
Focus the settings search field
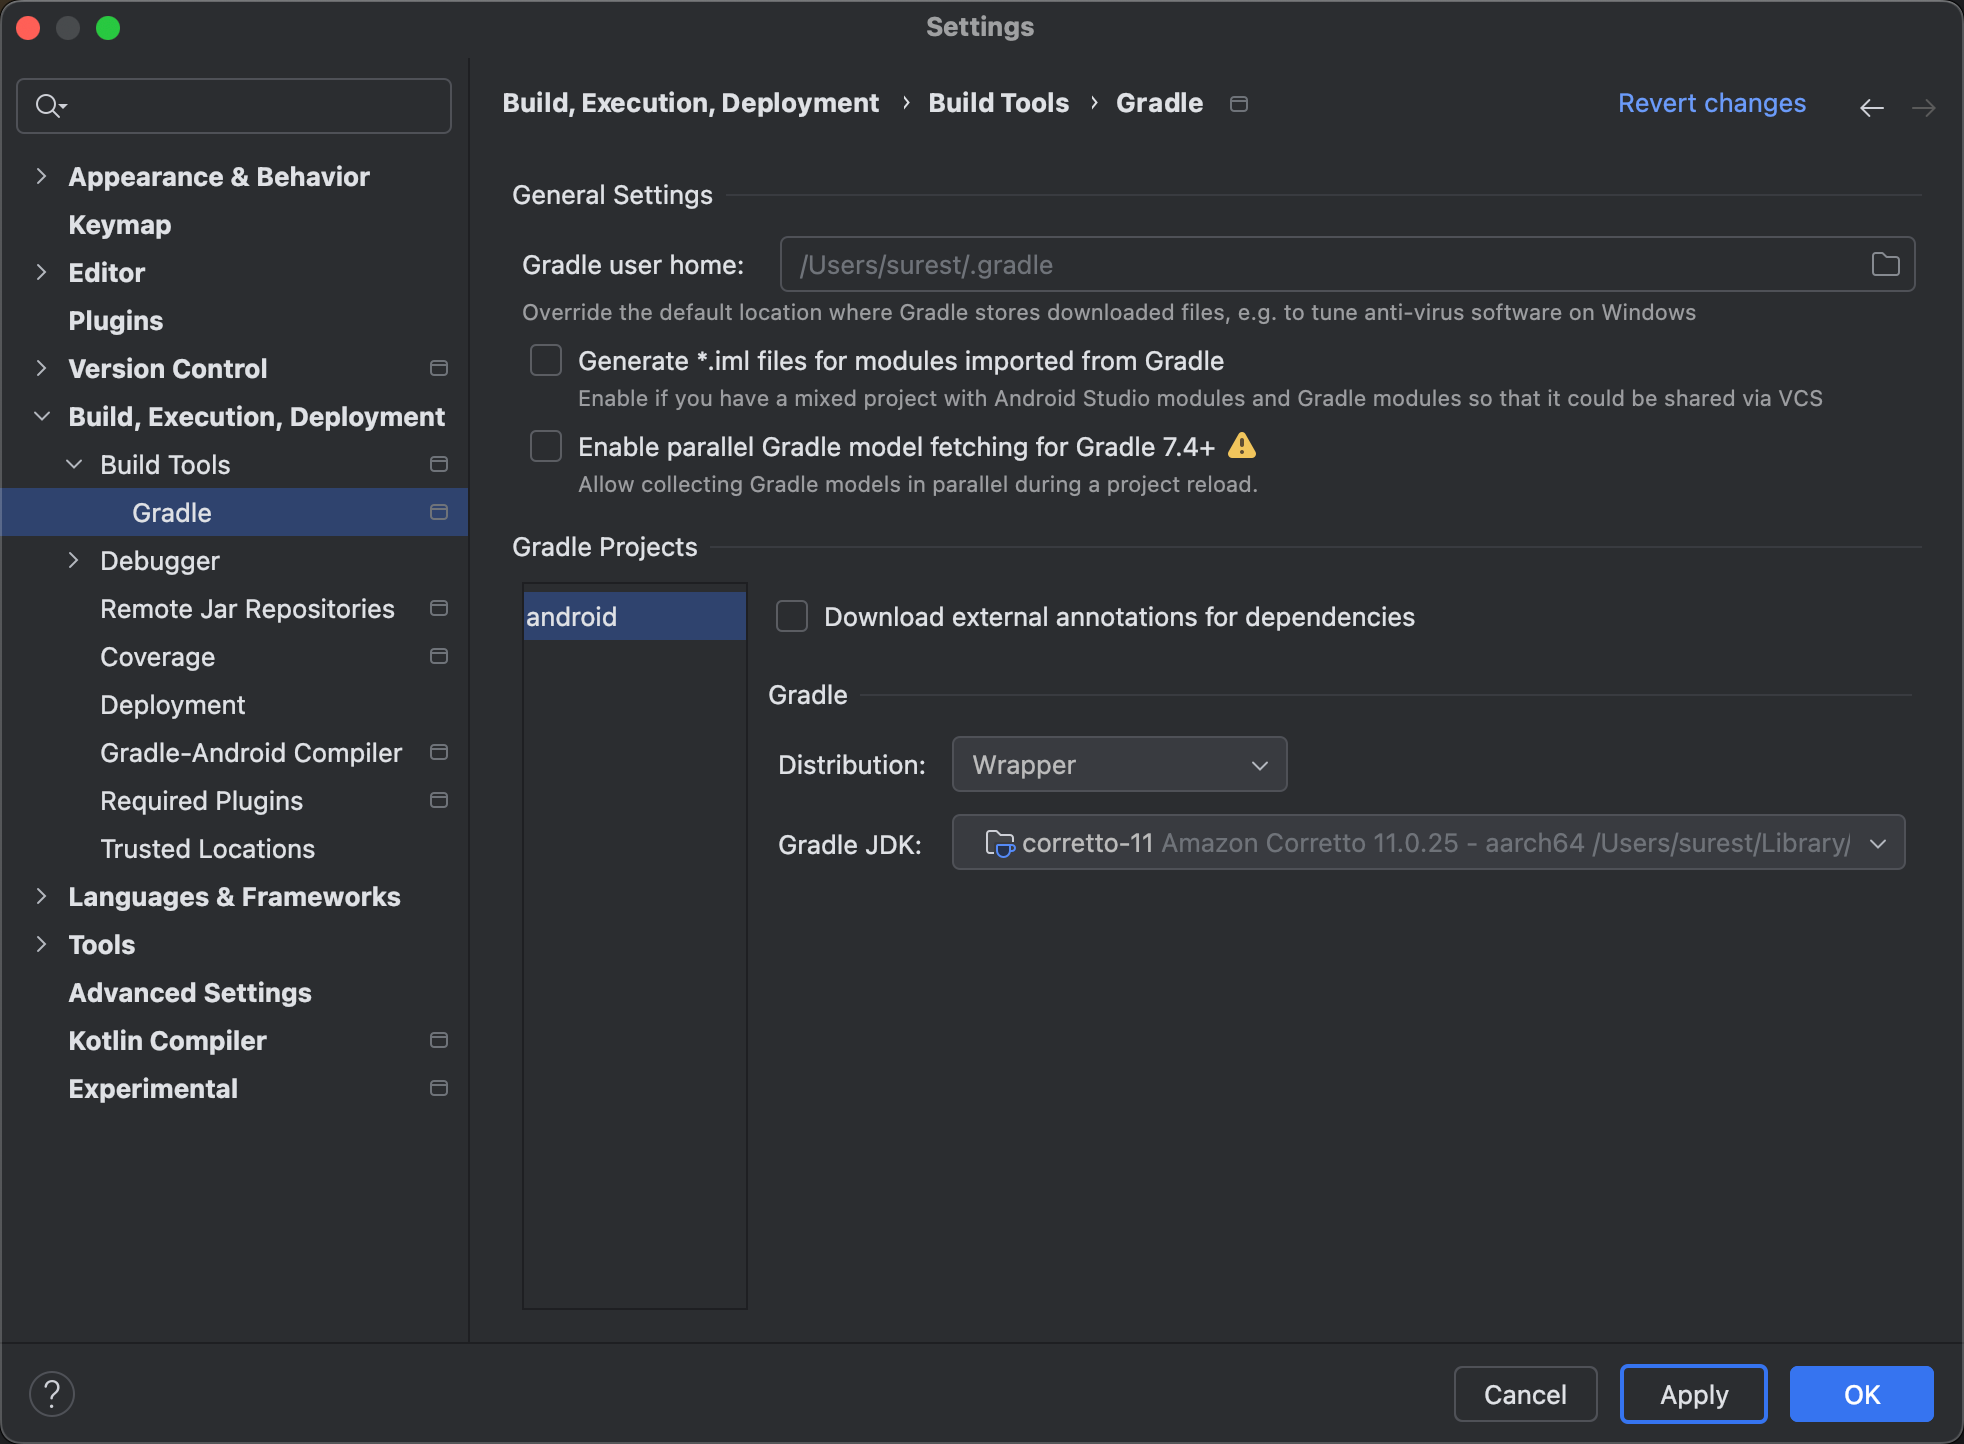tap(234, 105)
